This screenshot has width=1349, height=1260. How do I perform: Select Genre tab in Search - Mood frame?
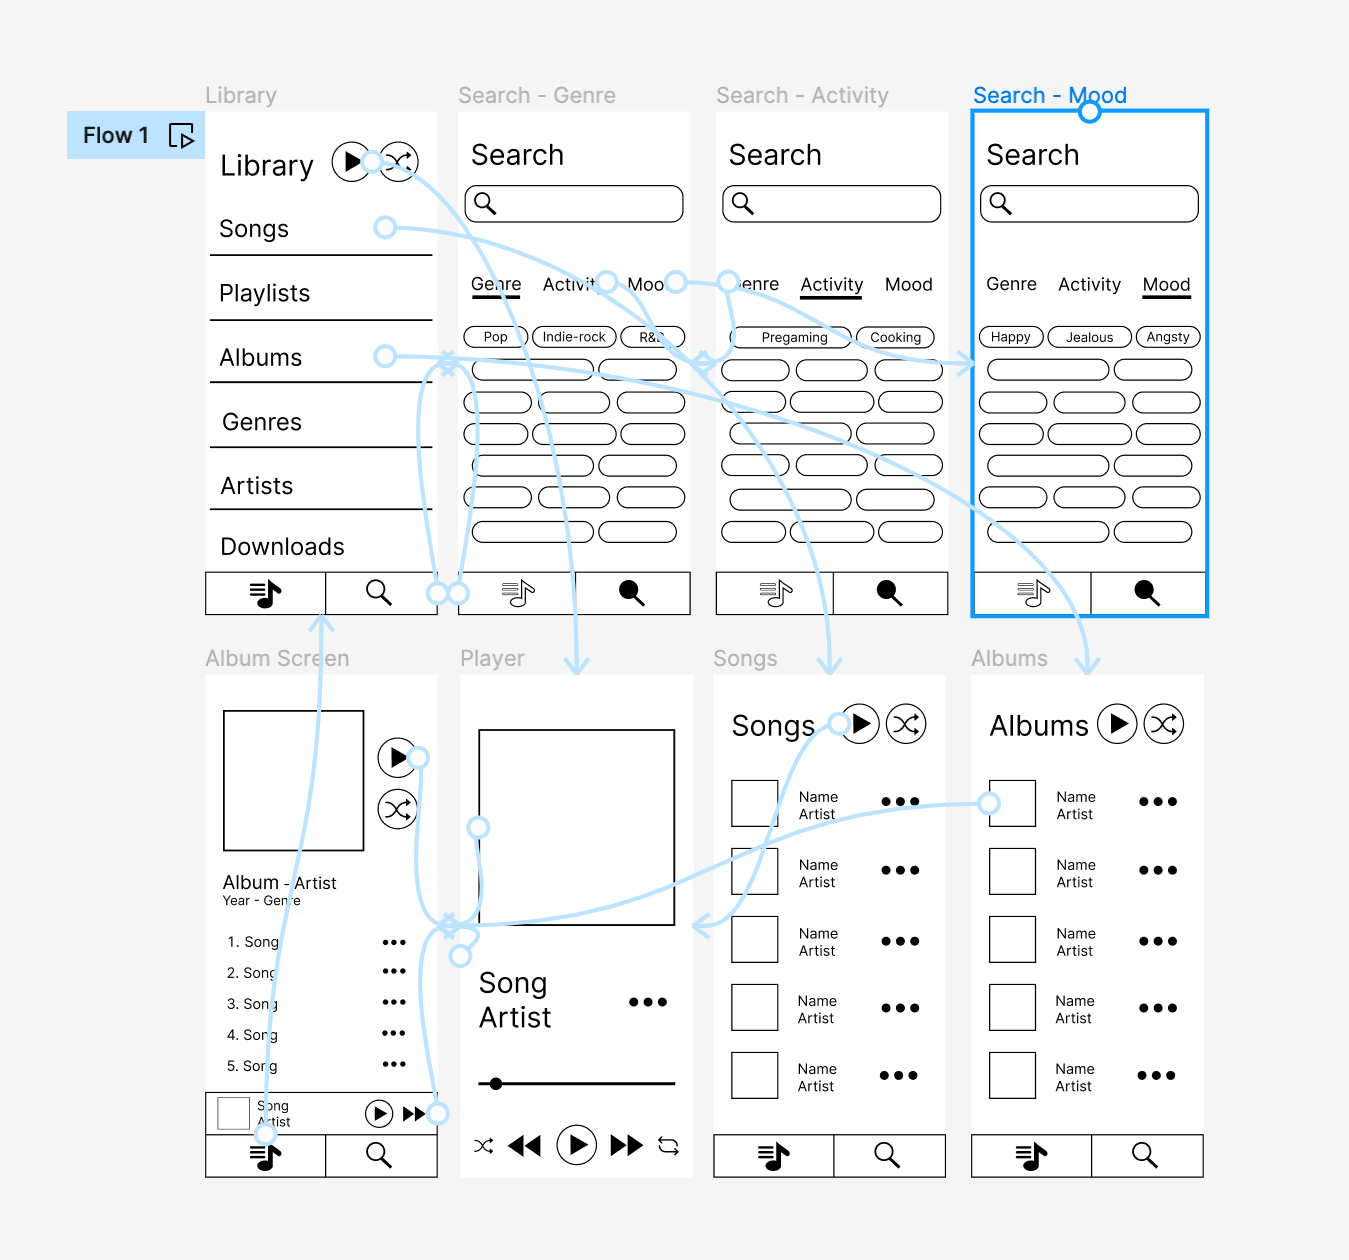(1011, 284)
